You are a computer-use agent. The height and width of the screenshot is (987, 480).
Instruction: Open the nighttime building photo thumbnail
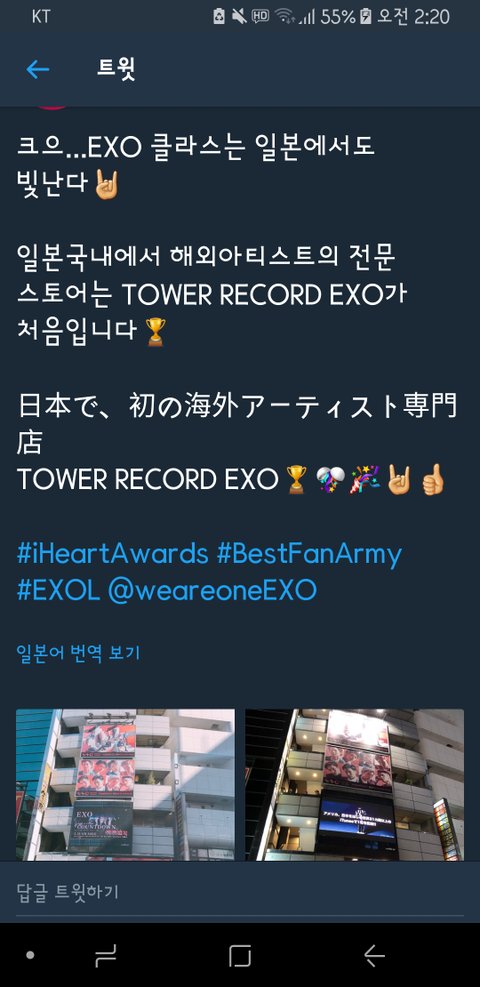(x=354, y=784)
